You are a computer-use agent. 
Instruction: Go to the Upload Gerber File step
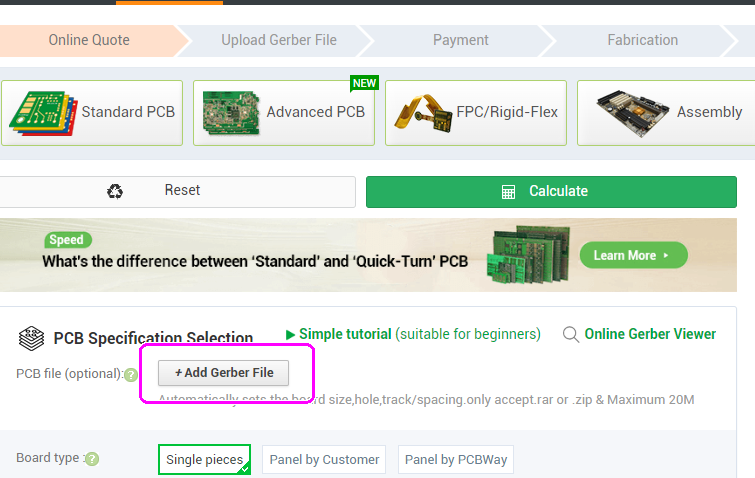click(x=279, y=40)
